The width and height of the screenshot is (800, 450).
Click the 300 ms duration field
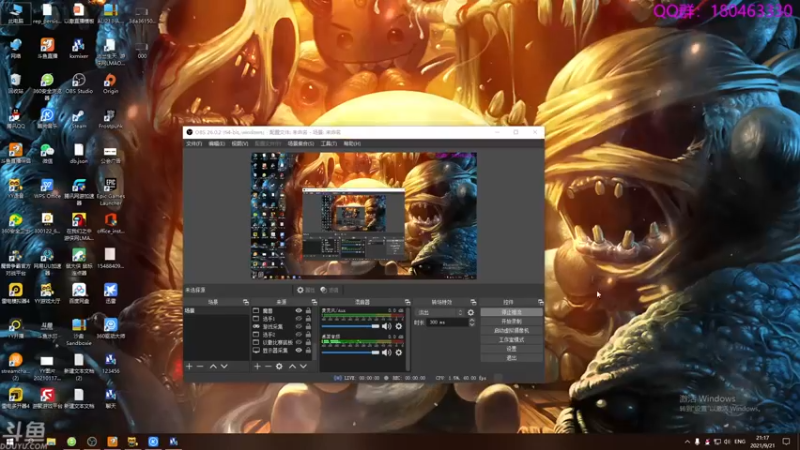(447, 322)
